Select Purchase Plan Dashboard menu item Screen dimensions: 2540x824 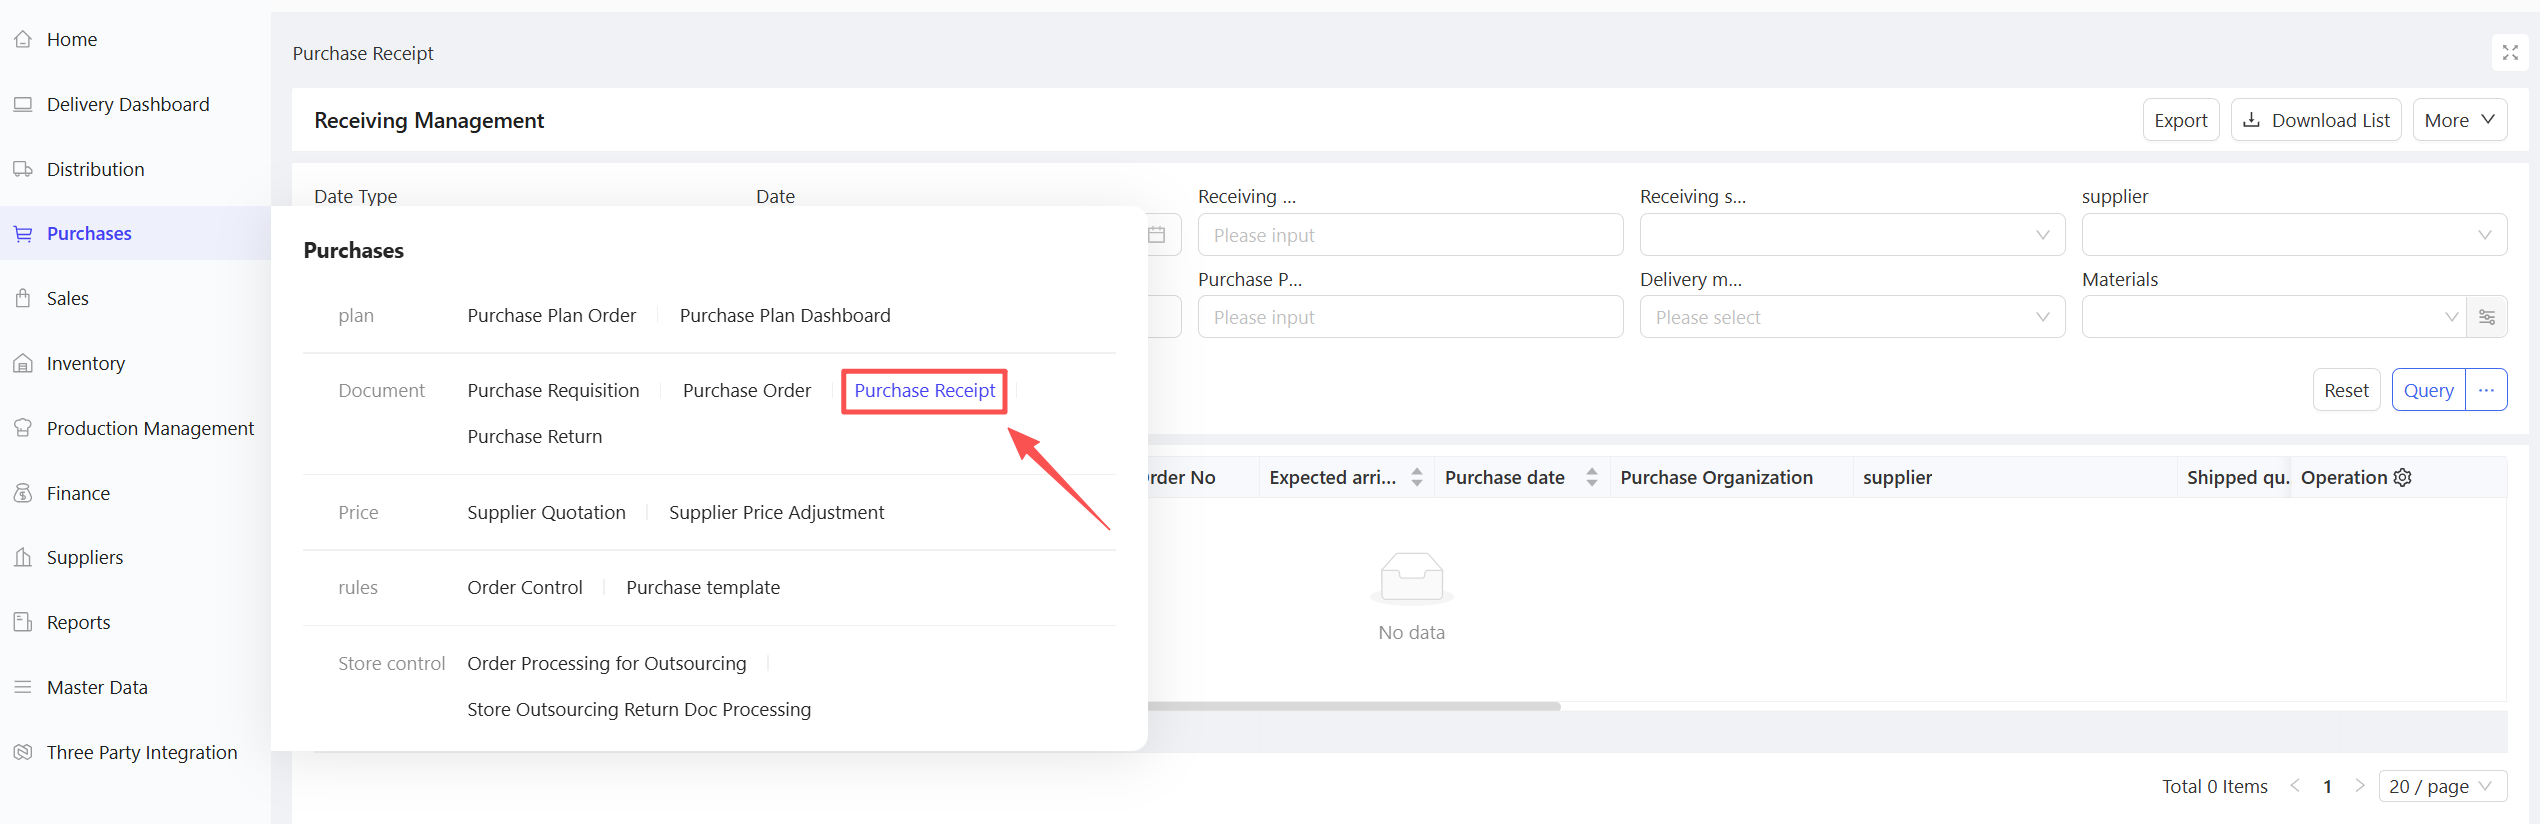click(x=784, y=315)
